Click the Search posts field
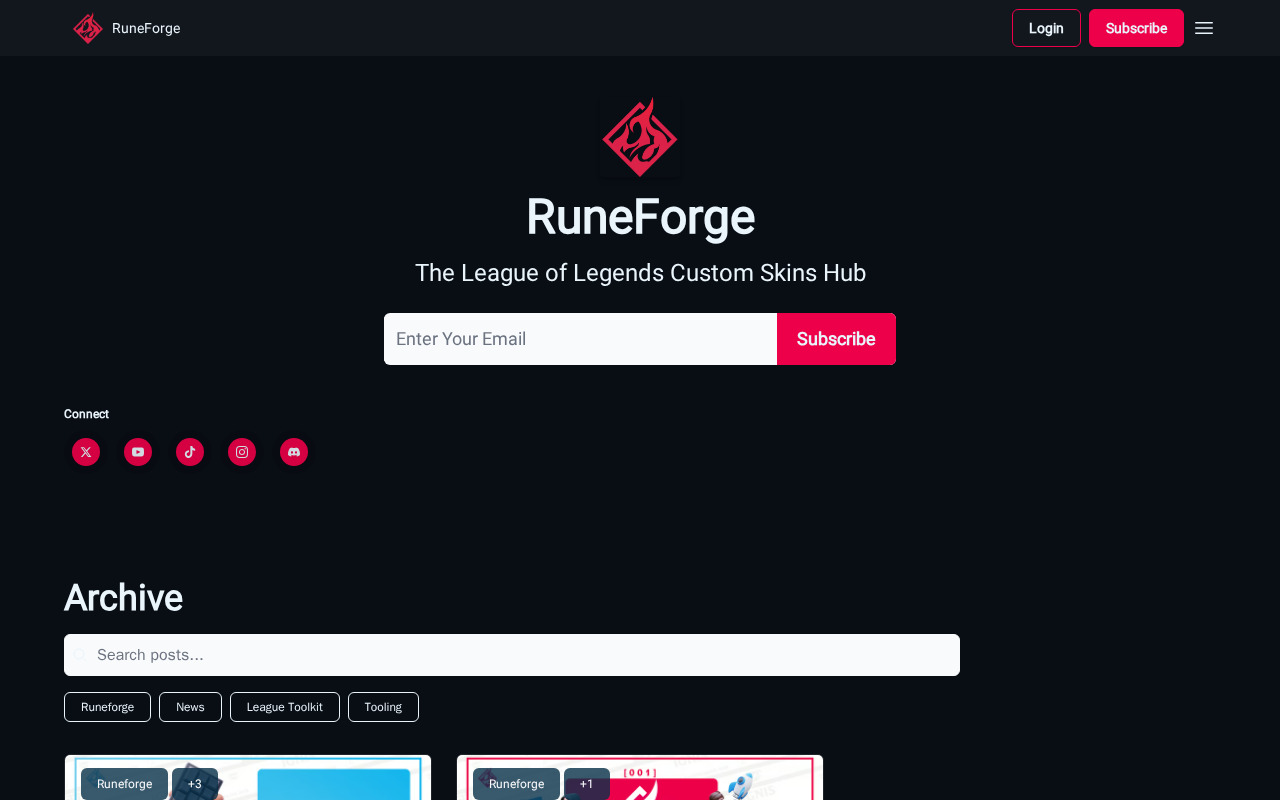Screen dimensions: 1280x800 pyautogui.click(x=512, y=655)
